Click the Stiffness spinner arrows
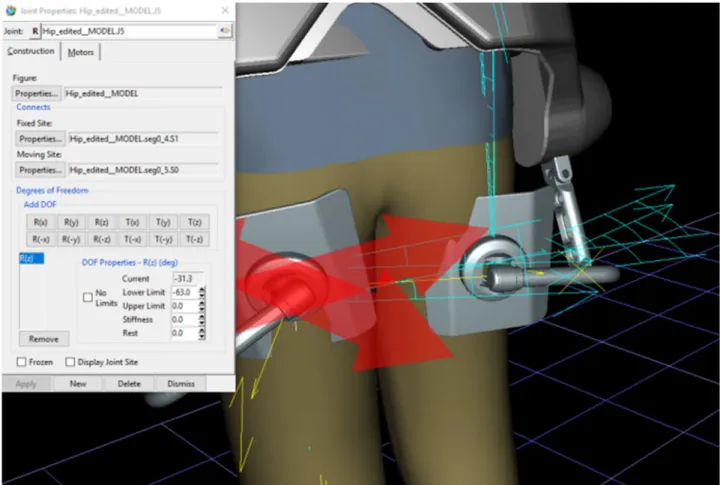The width and height of the screenshot is (726, 485). coord(202,319)
